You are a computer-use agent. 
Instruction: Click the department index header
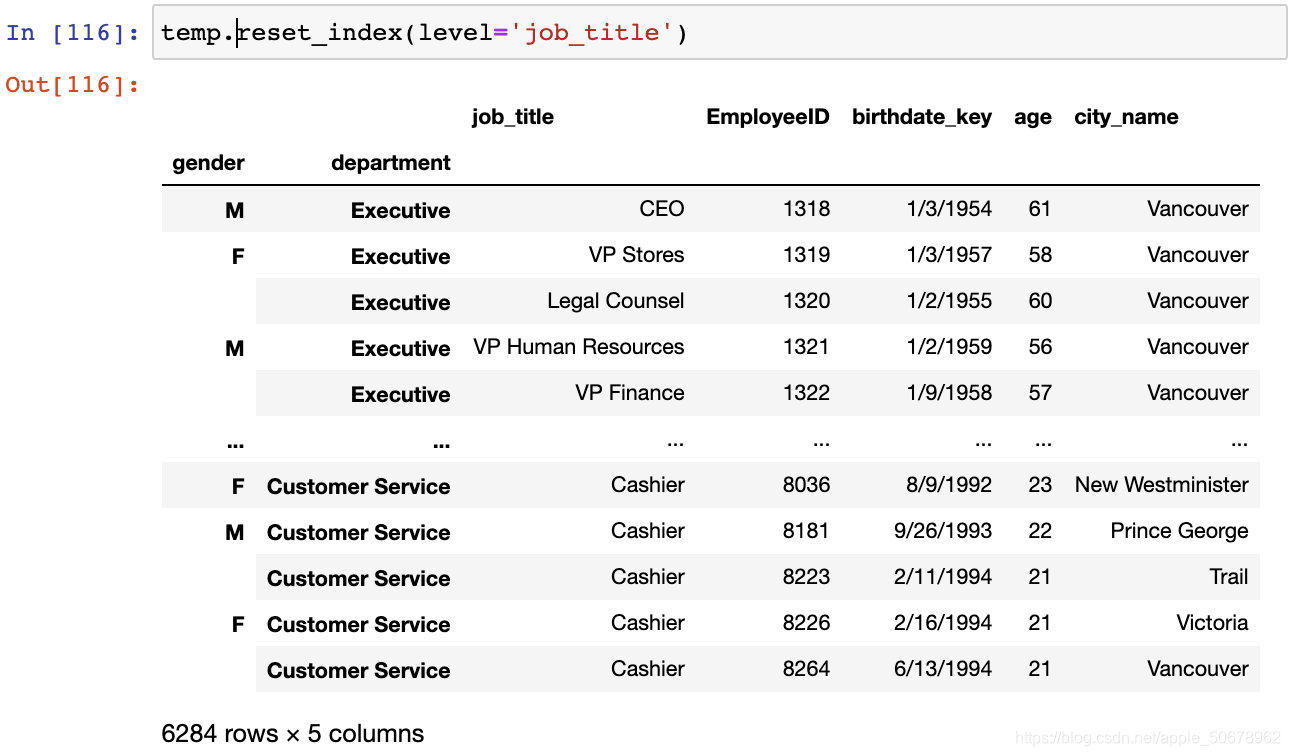(391, 163)
